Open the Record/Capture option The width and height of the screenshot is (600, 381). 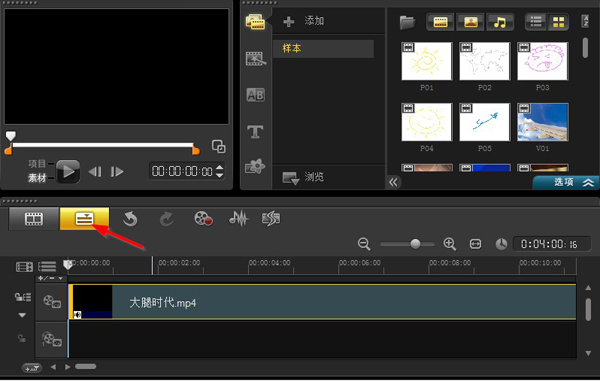[203, 219]
